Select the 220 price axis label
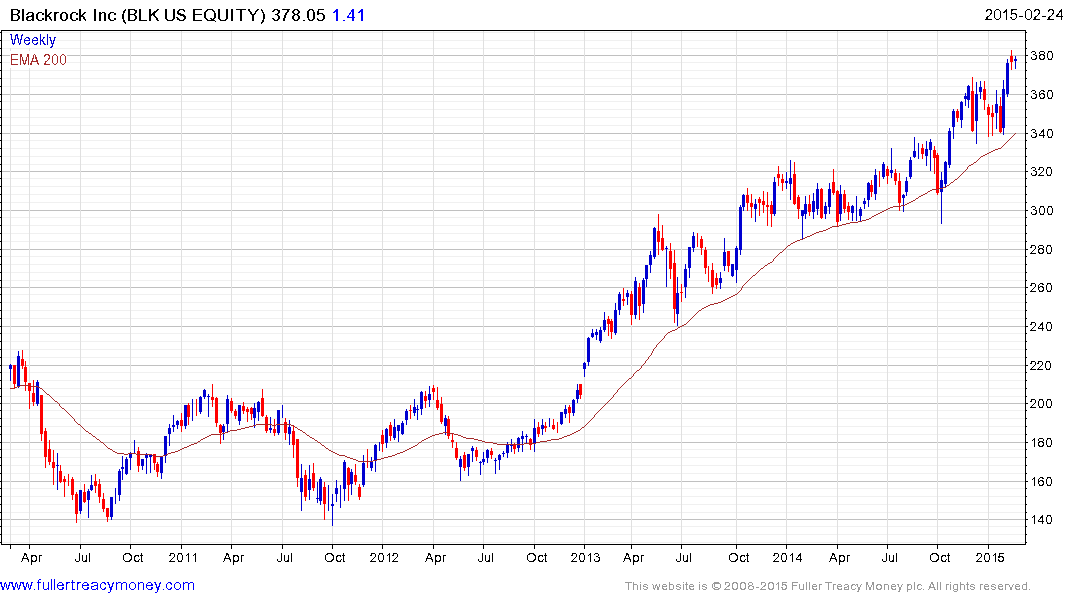Screen dimensions: 1075x600 coord(1042,365)
